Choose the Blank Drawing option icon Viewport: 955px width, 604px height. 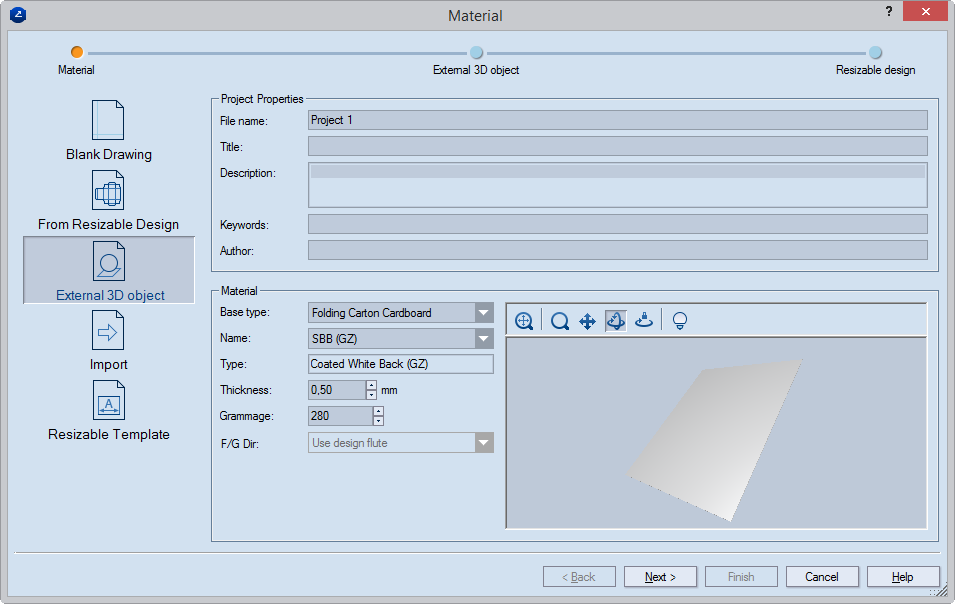(x=108, y=120)
